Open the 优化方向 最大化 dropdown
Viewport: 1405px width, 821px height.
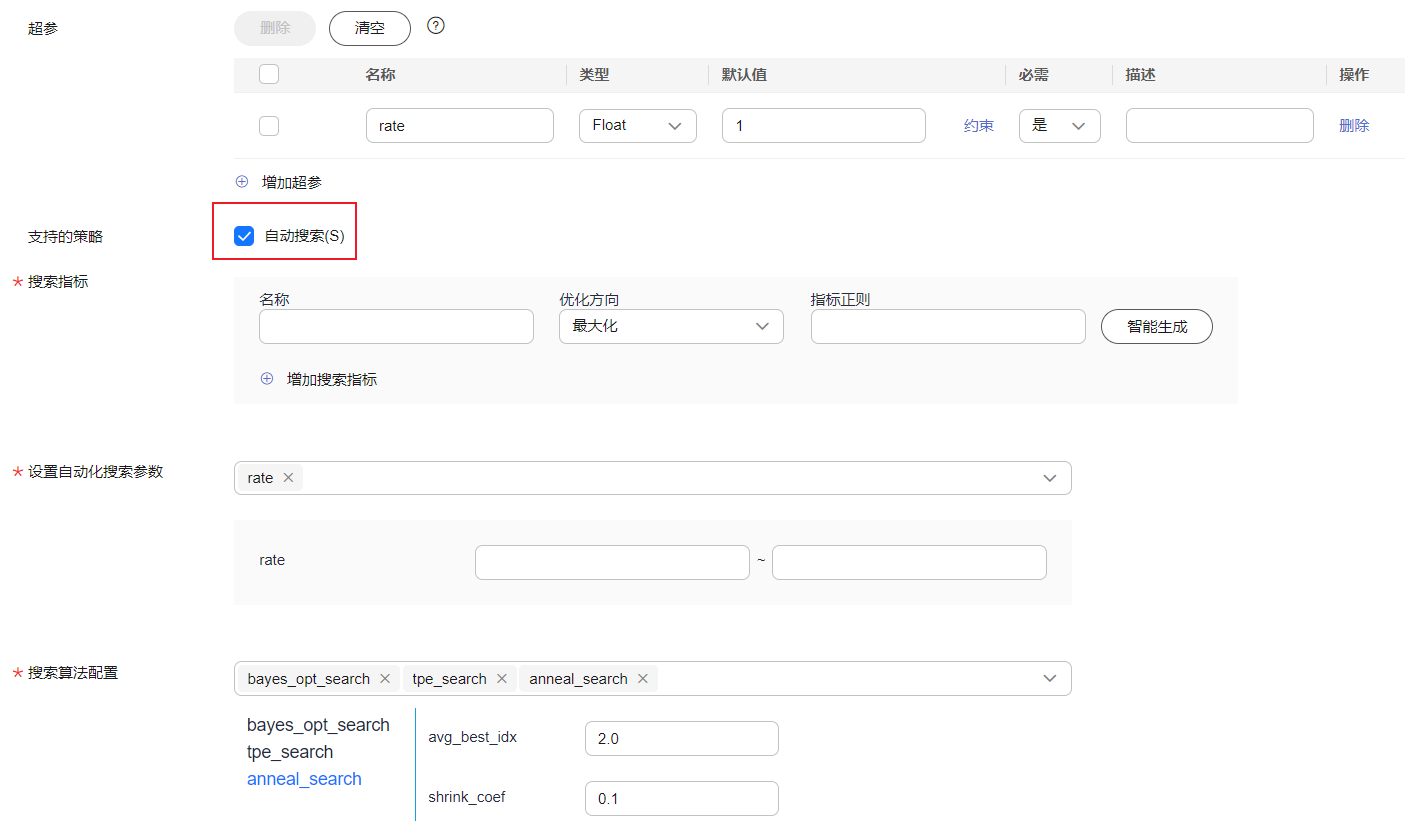tap(671, 326)
